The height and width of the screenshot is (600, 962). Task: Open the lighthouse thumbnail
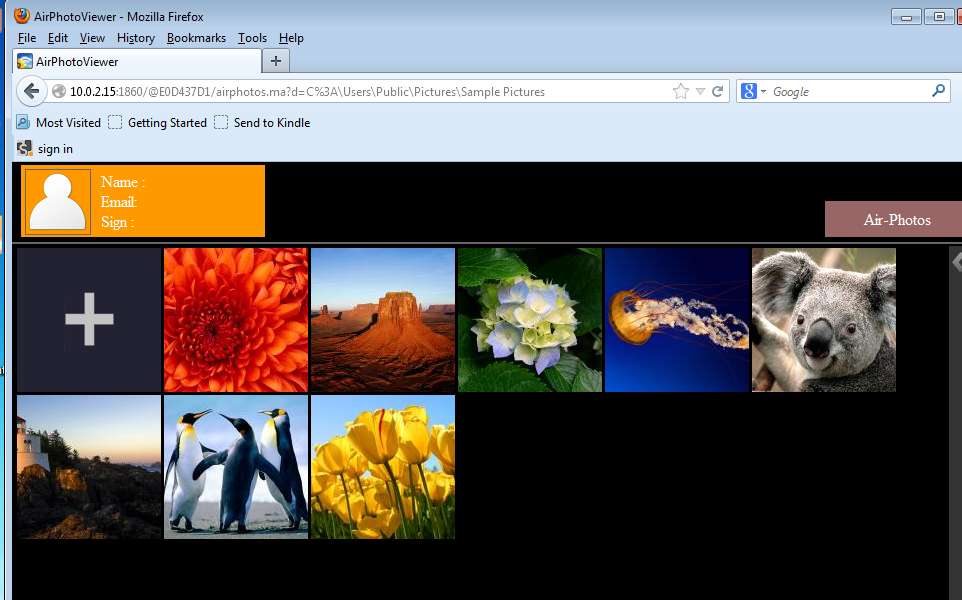pyautogui.click(x=89, y=467)
